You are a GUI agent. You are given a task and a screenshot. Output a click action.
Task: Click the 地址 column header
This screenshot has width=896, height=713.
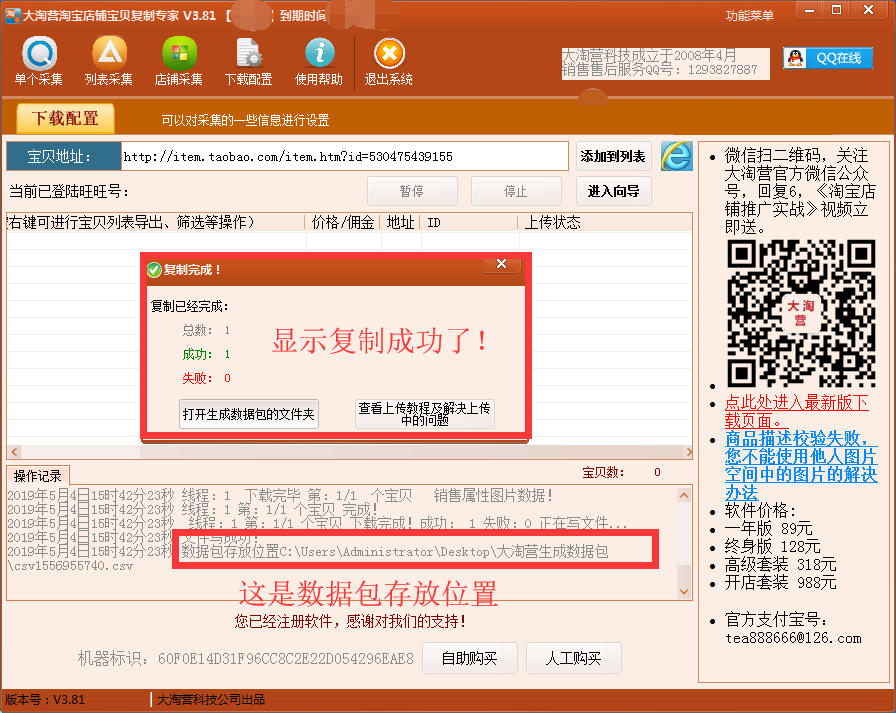(400, 222)
